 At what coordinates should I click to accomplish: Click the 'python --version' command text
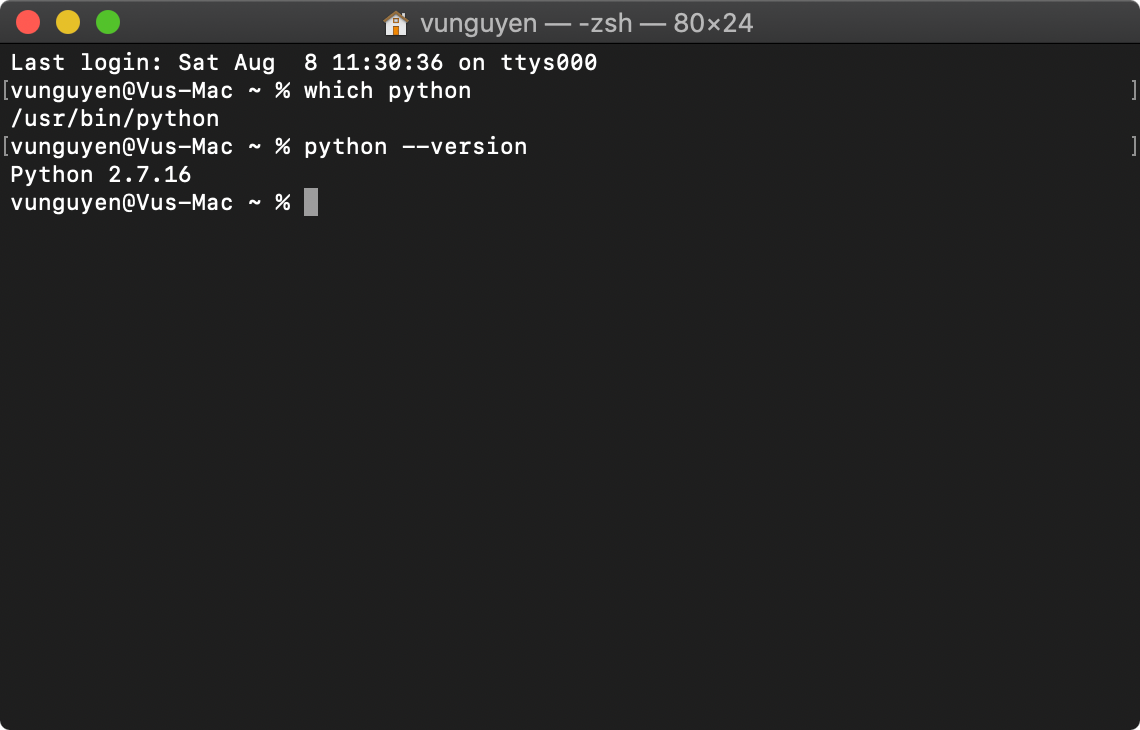415,147
